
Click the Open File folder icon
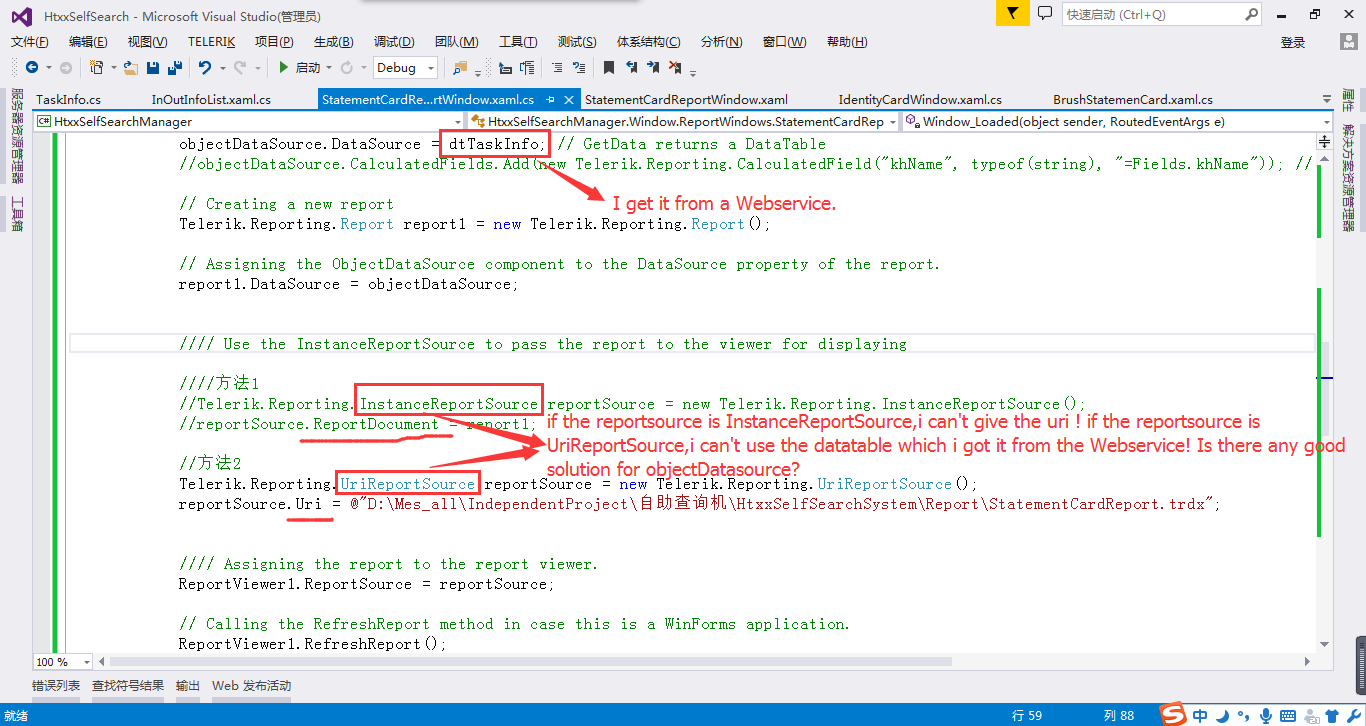point(130,68)
